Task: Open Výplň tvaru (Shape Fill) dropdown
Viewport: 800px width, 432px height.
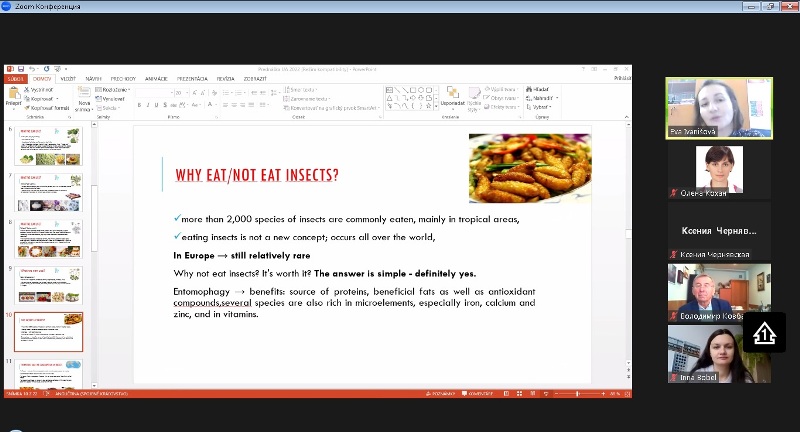Action: 501,89
